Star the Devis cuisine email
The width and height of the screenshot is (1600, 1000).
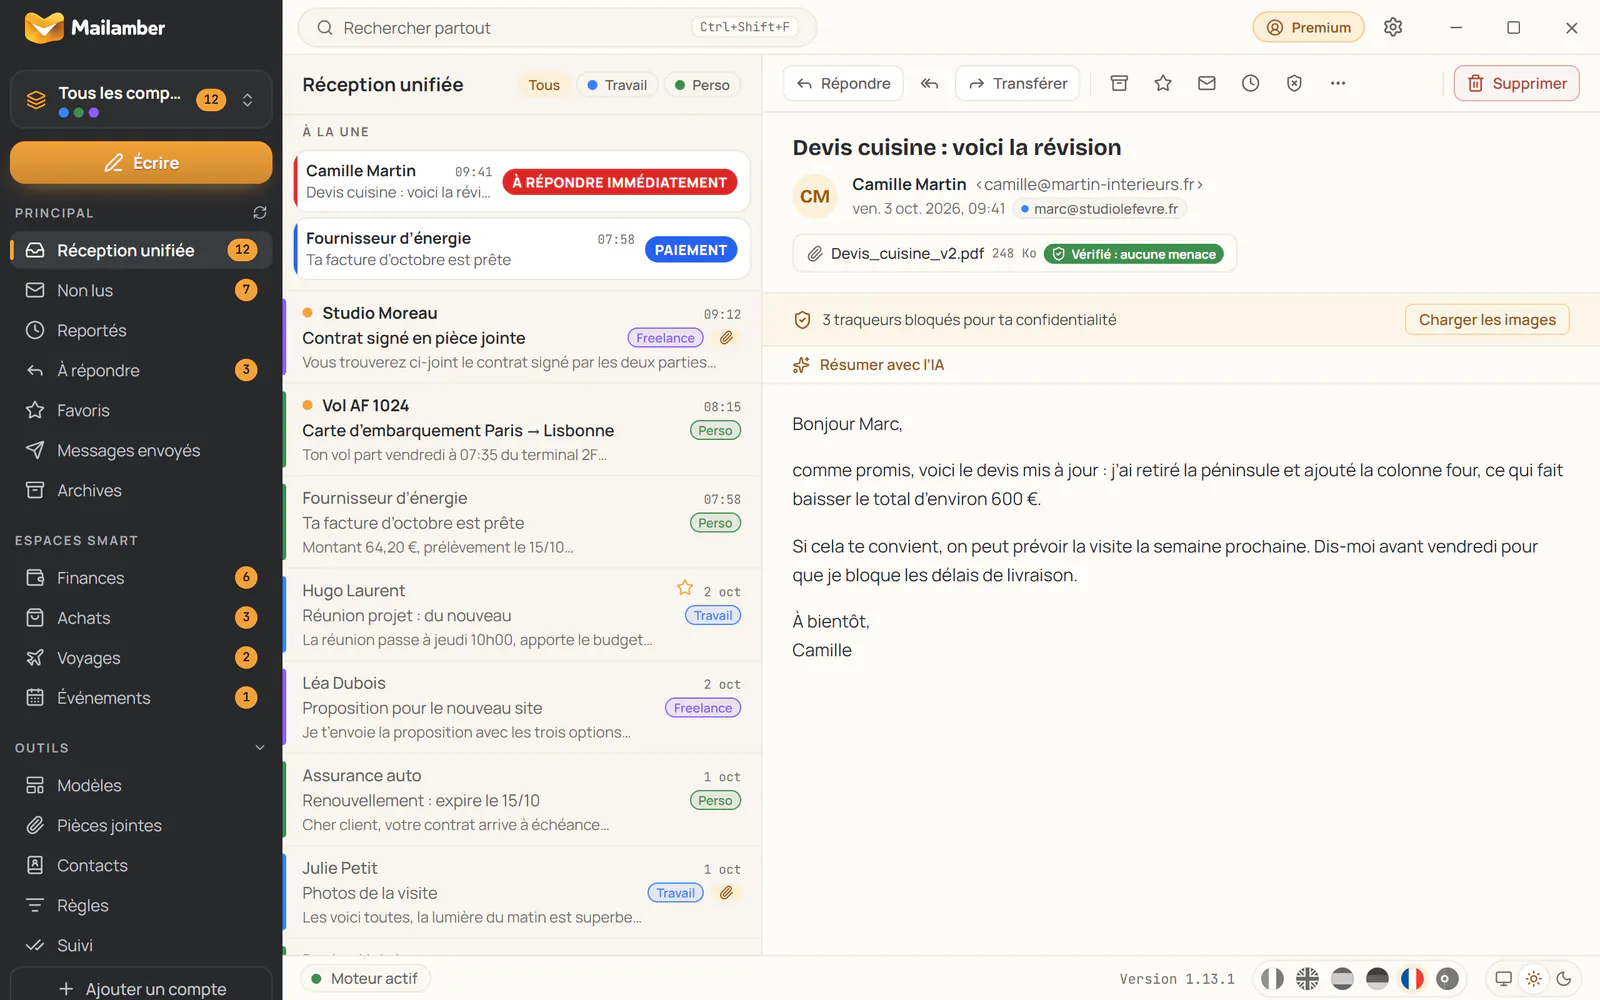pos(1163,83)
